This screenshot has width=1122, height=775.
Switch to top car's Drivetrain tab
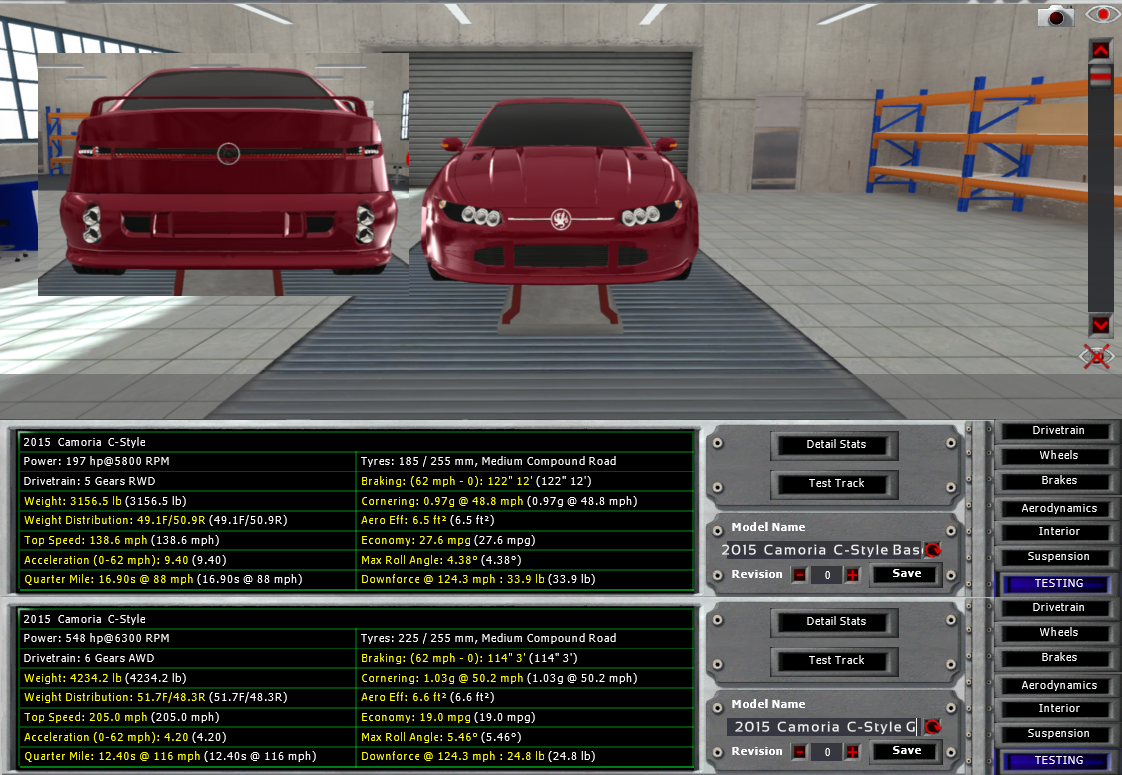1058,431
